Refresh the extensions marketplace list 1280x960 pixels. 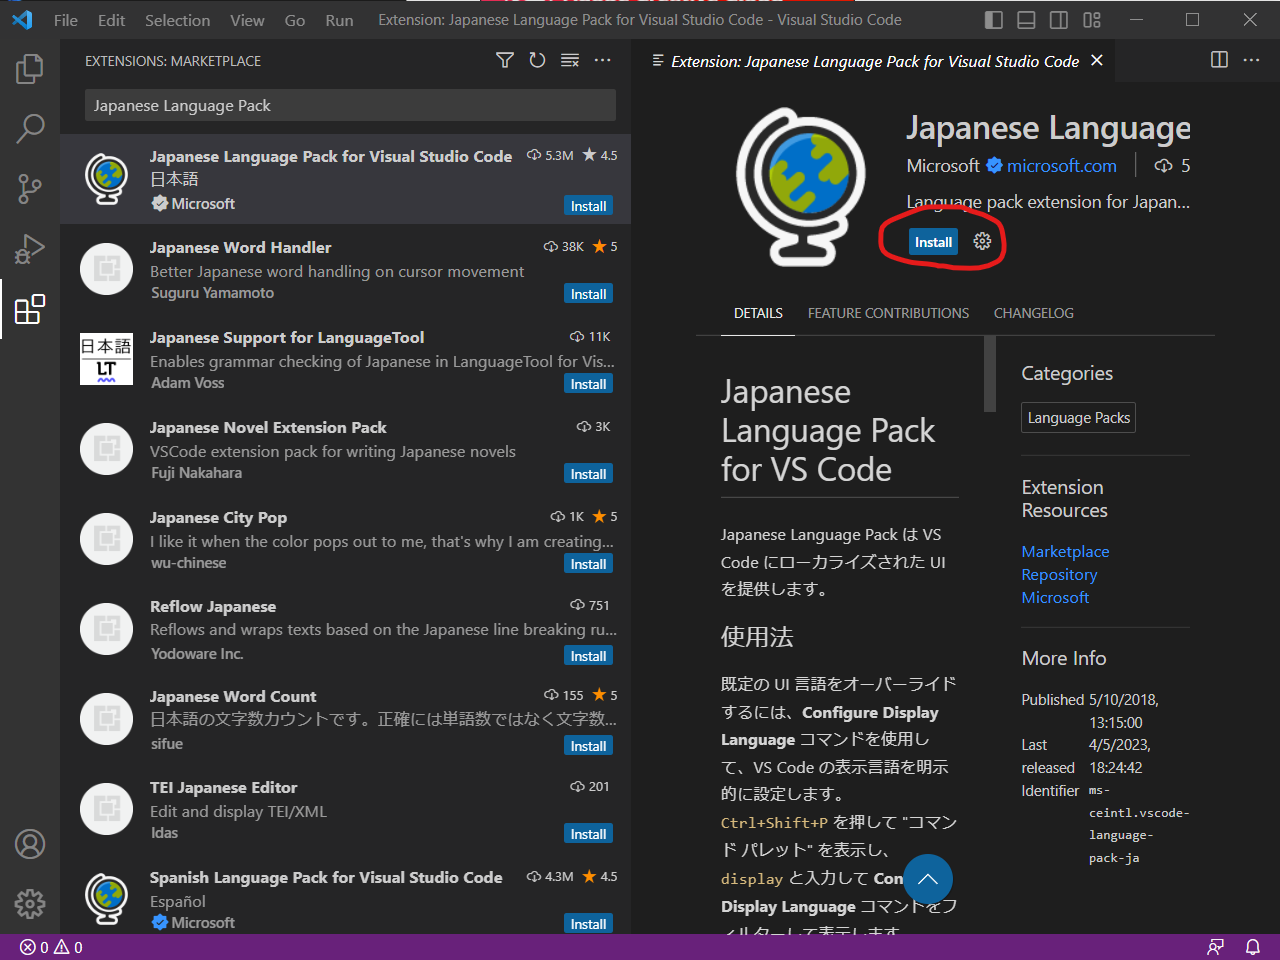pyautogui.click(x=537, y=61)
